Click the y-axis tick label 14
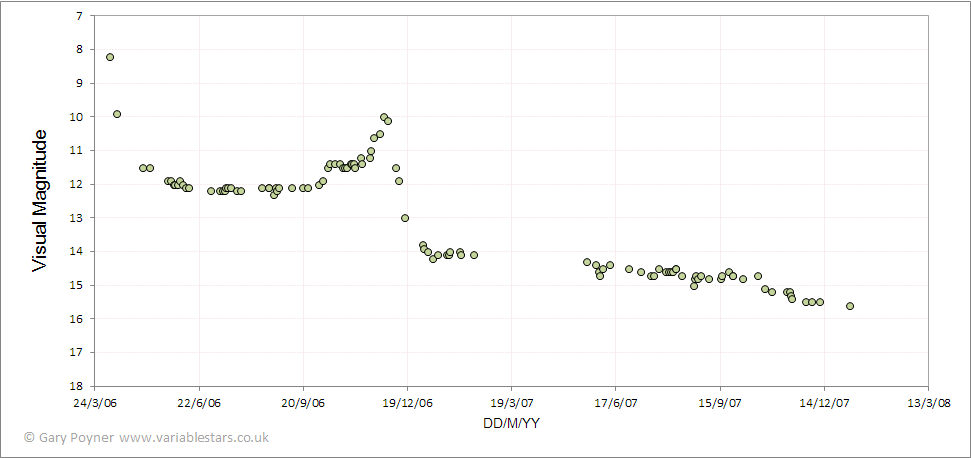971x458 pixels. 78,252
